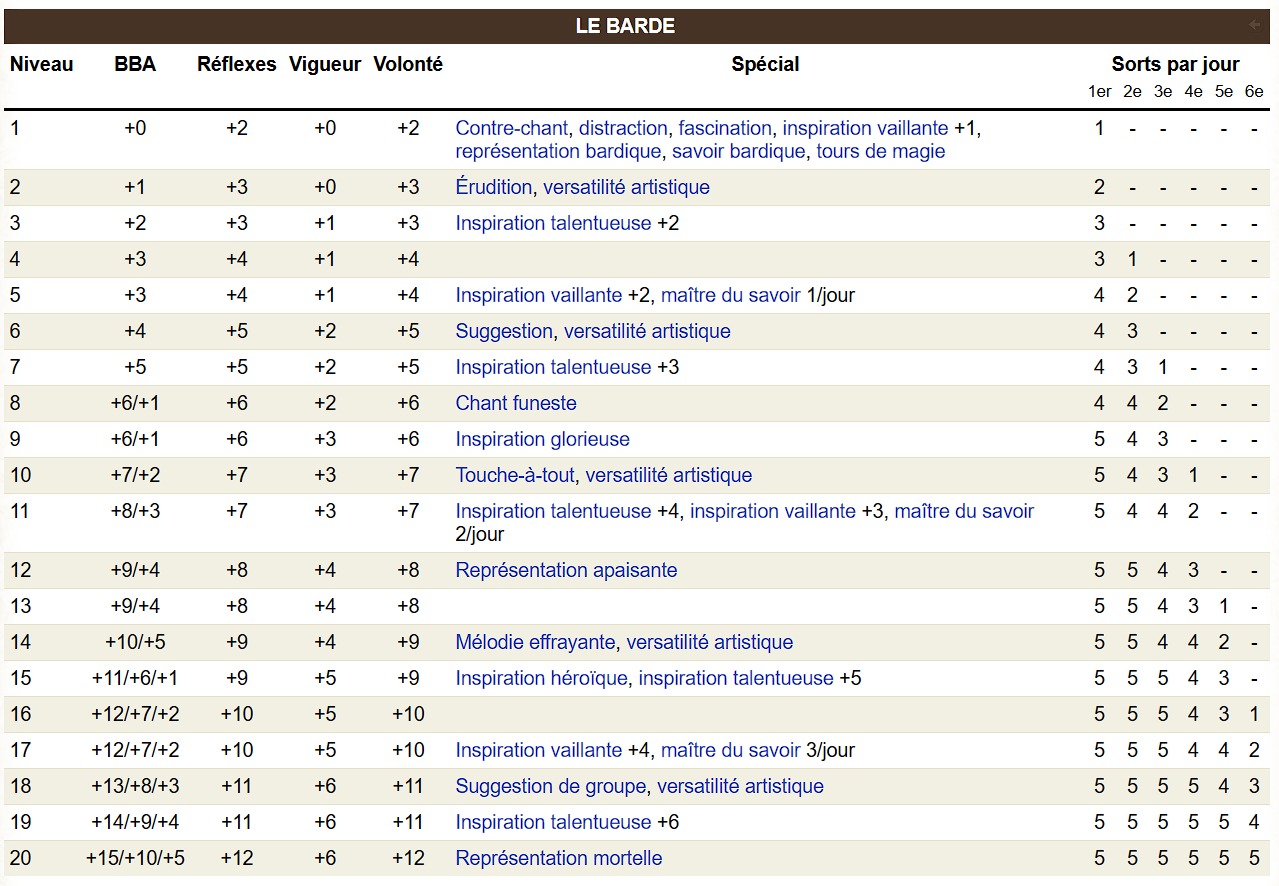This screenshot has width=1279, height=886.
Task: Click the Représentation mortelle link
Action: point(558,859)
